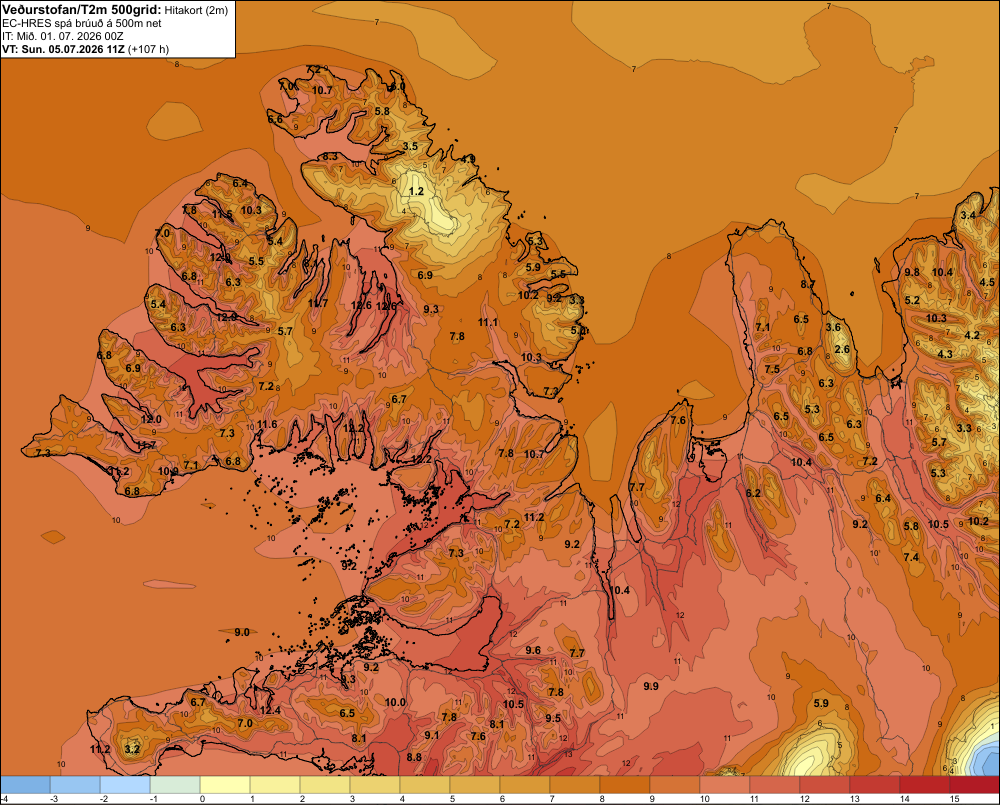The image size is (1000, 805).
Task: Click the title text 'Veðurstofan/T2m 500grid:'
Action: (x=82, y=10)
